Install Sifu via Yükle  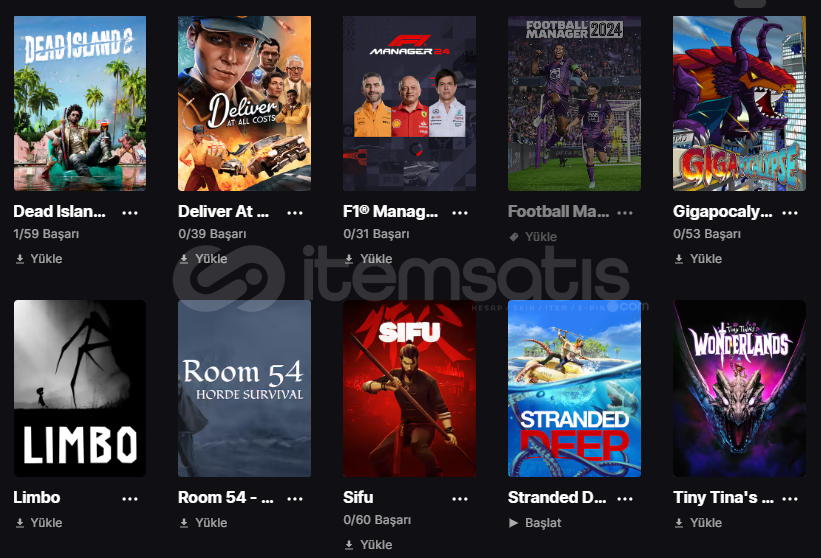coord(369,545)
